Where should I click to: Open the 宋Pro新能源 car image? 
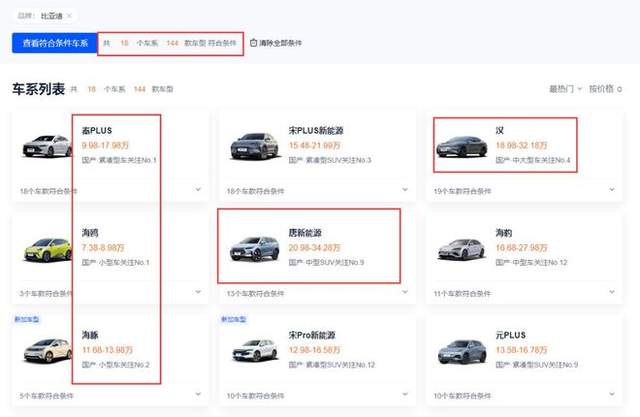click(255, 350)
